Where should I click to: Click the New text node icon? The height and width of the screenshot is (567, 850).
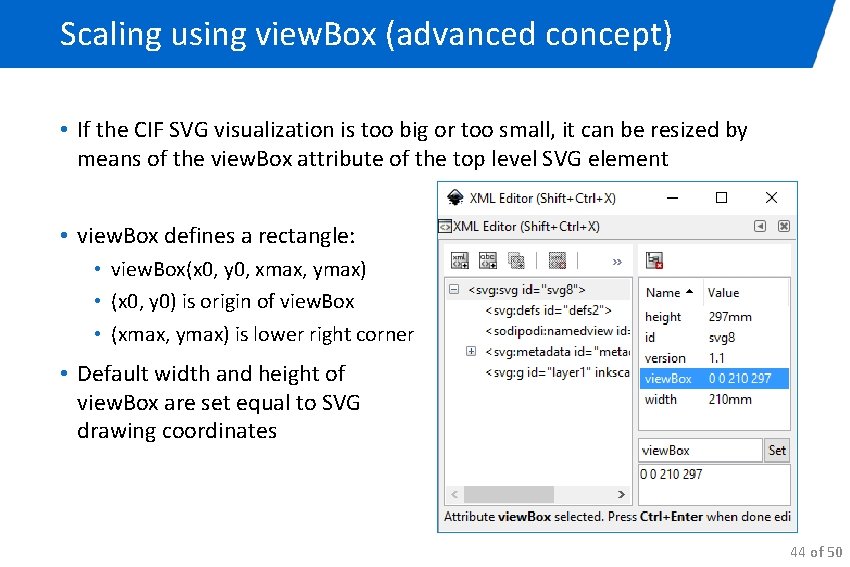click(x=488, y=261)
